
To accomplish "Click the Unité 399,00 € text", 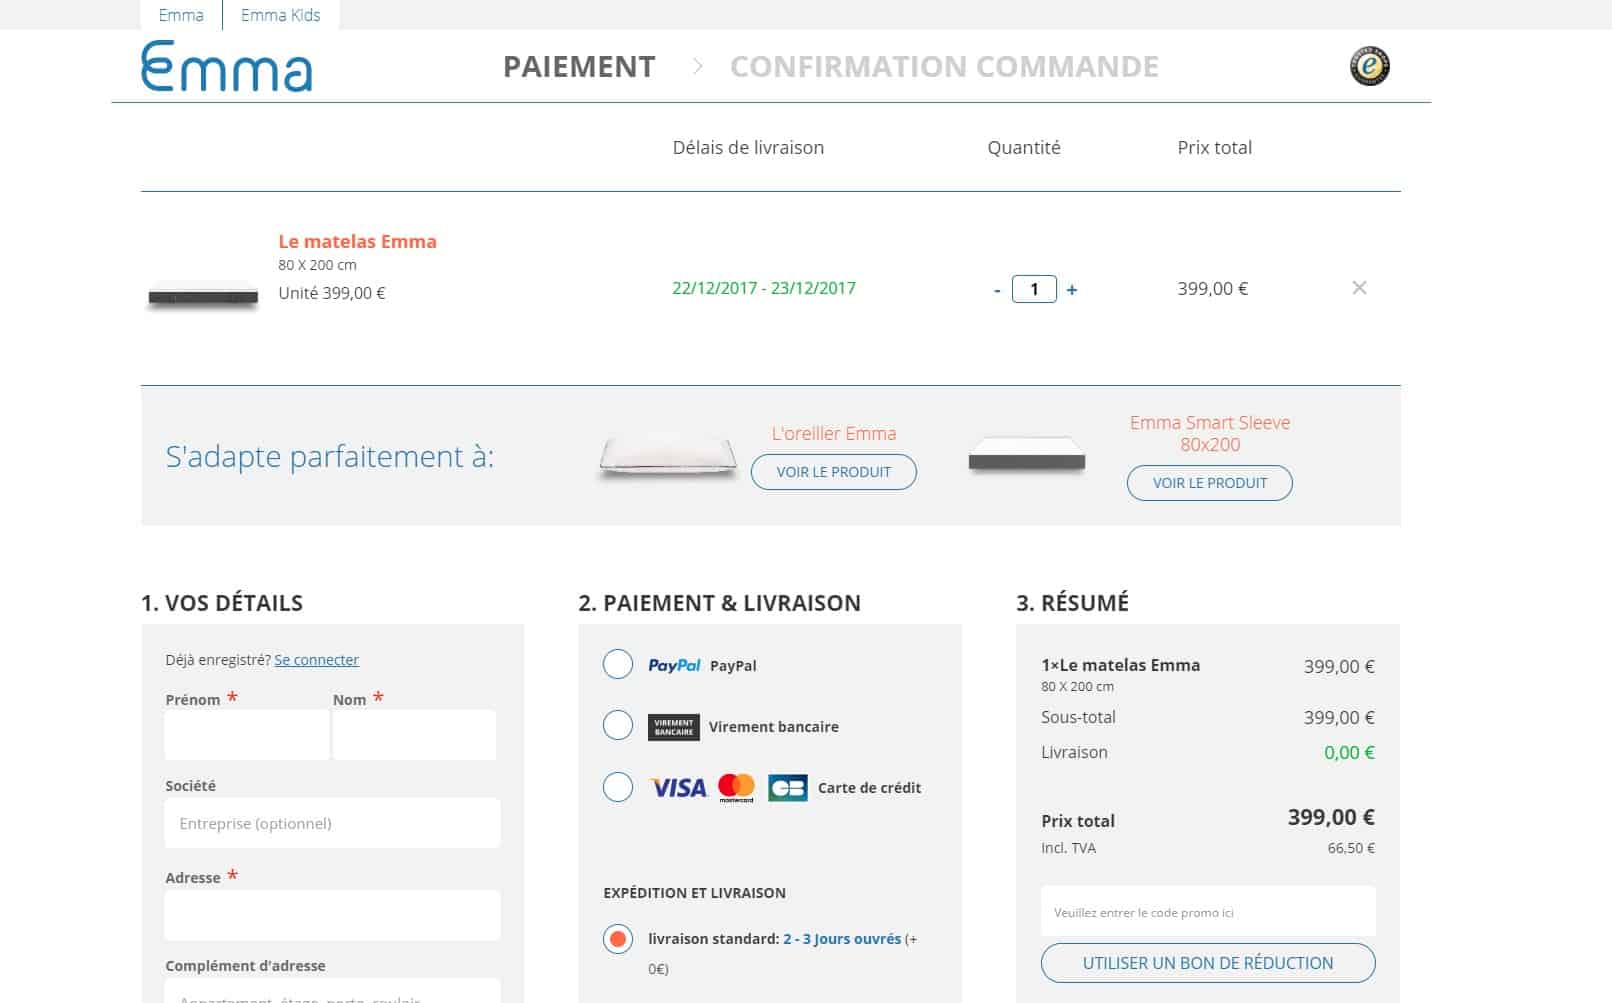I will point(332,293).
